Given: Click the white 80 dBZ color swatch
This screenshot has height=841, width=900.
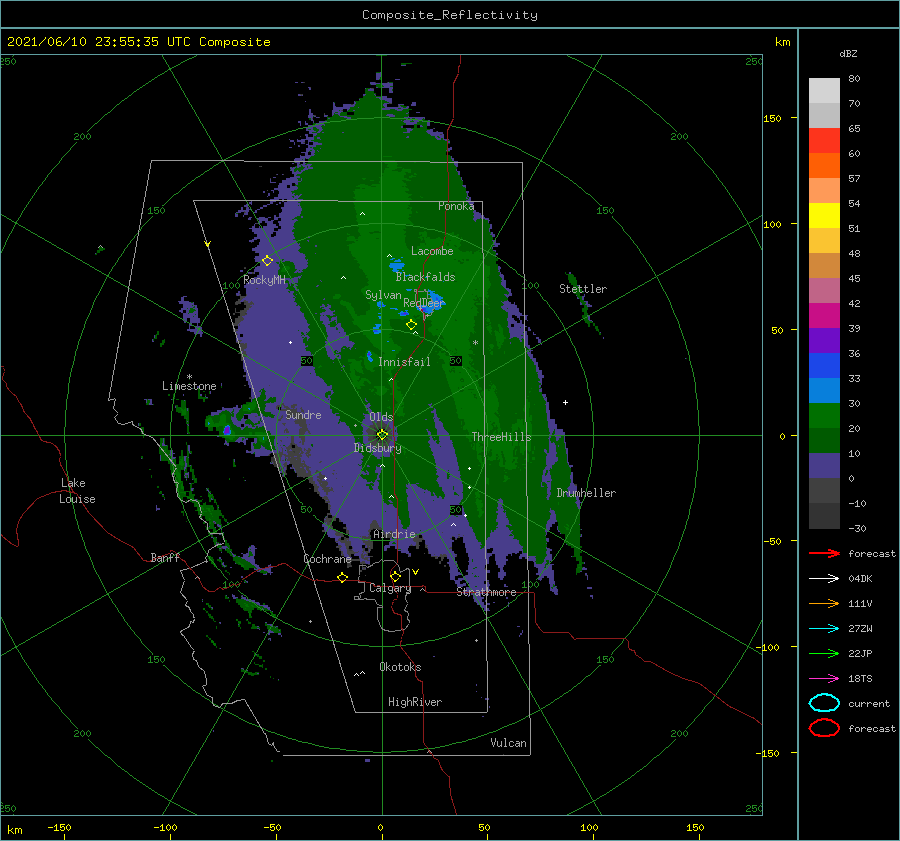Looking at the screenshot, I should pyautogui.click(x=824, y=91).
